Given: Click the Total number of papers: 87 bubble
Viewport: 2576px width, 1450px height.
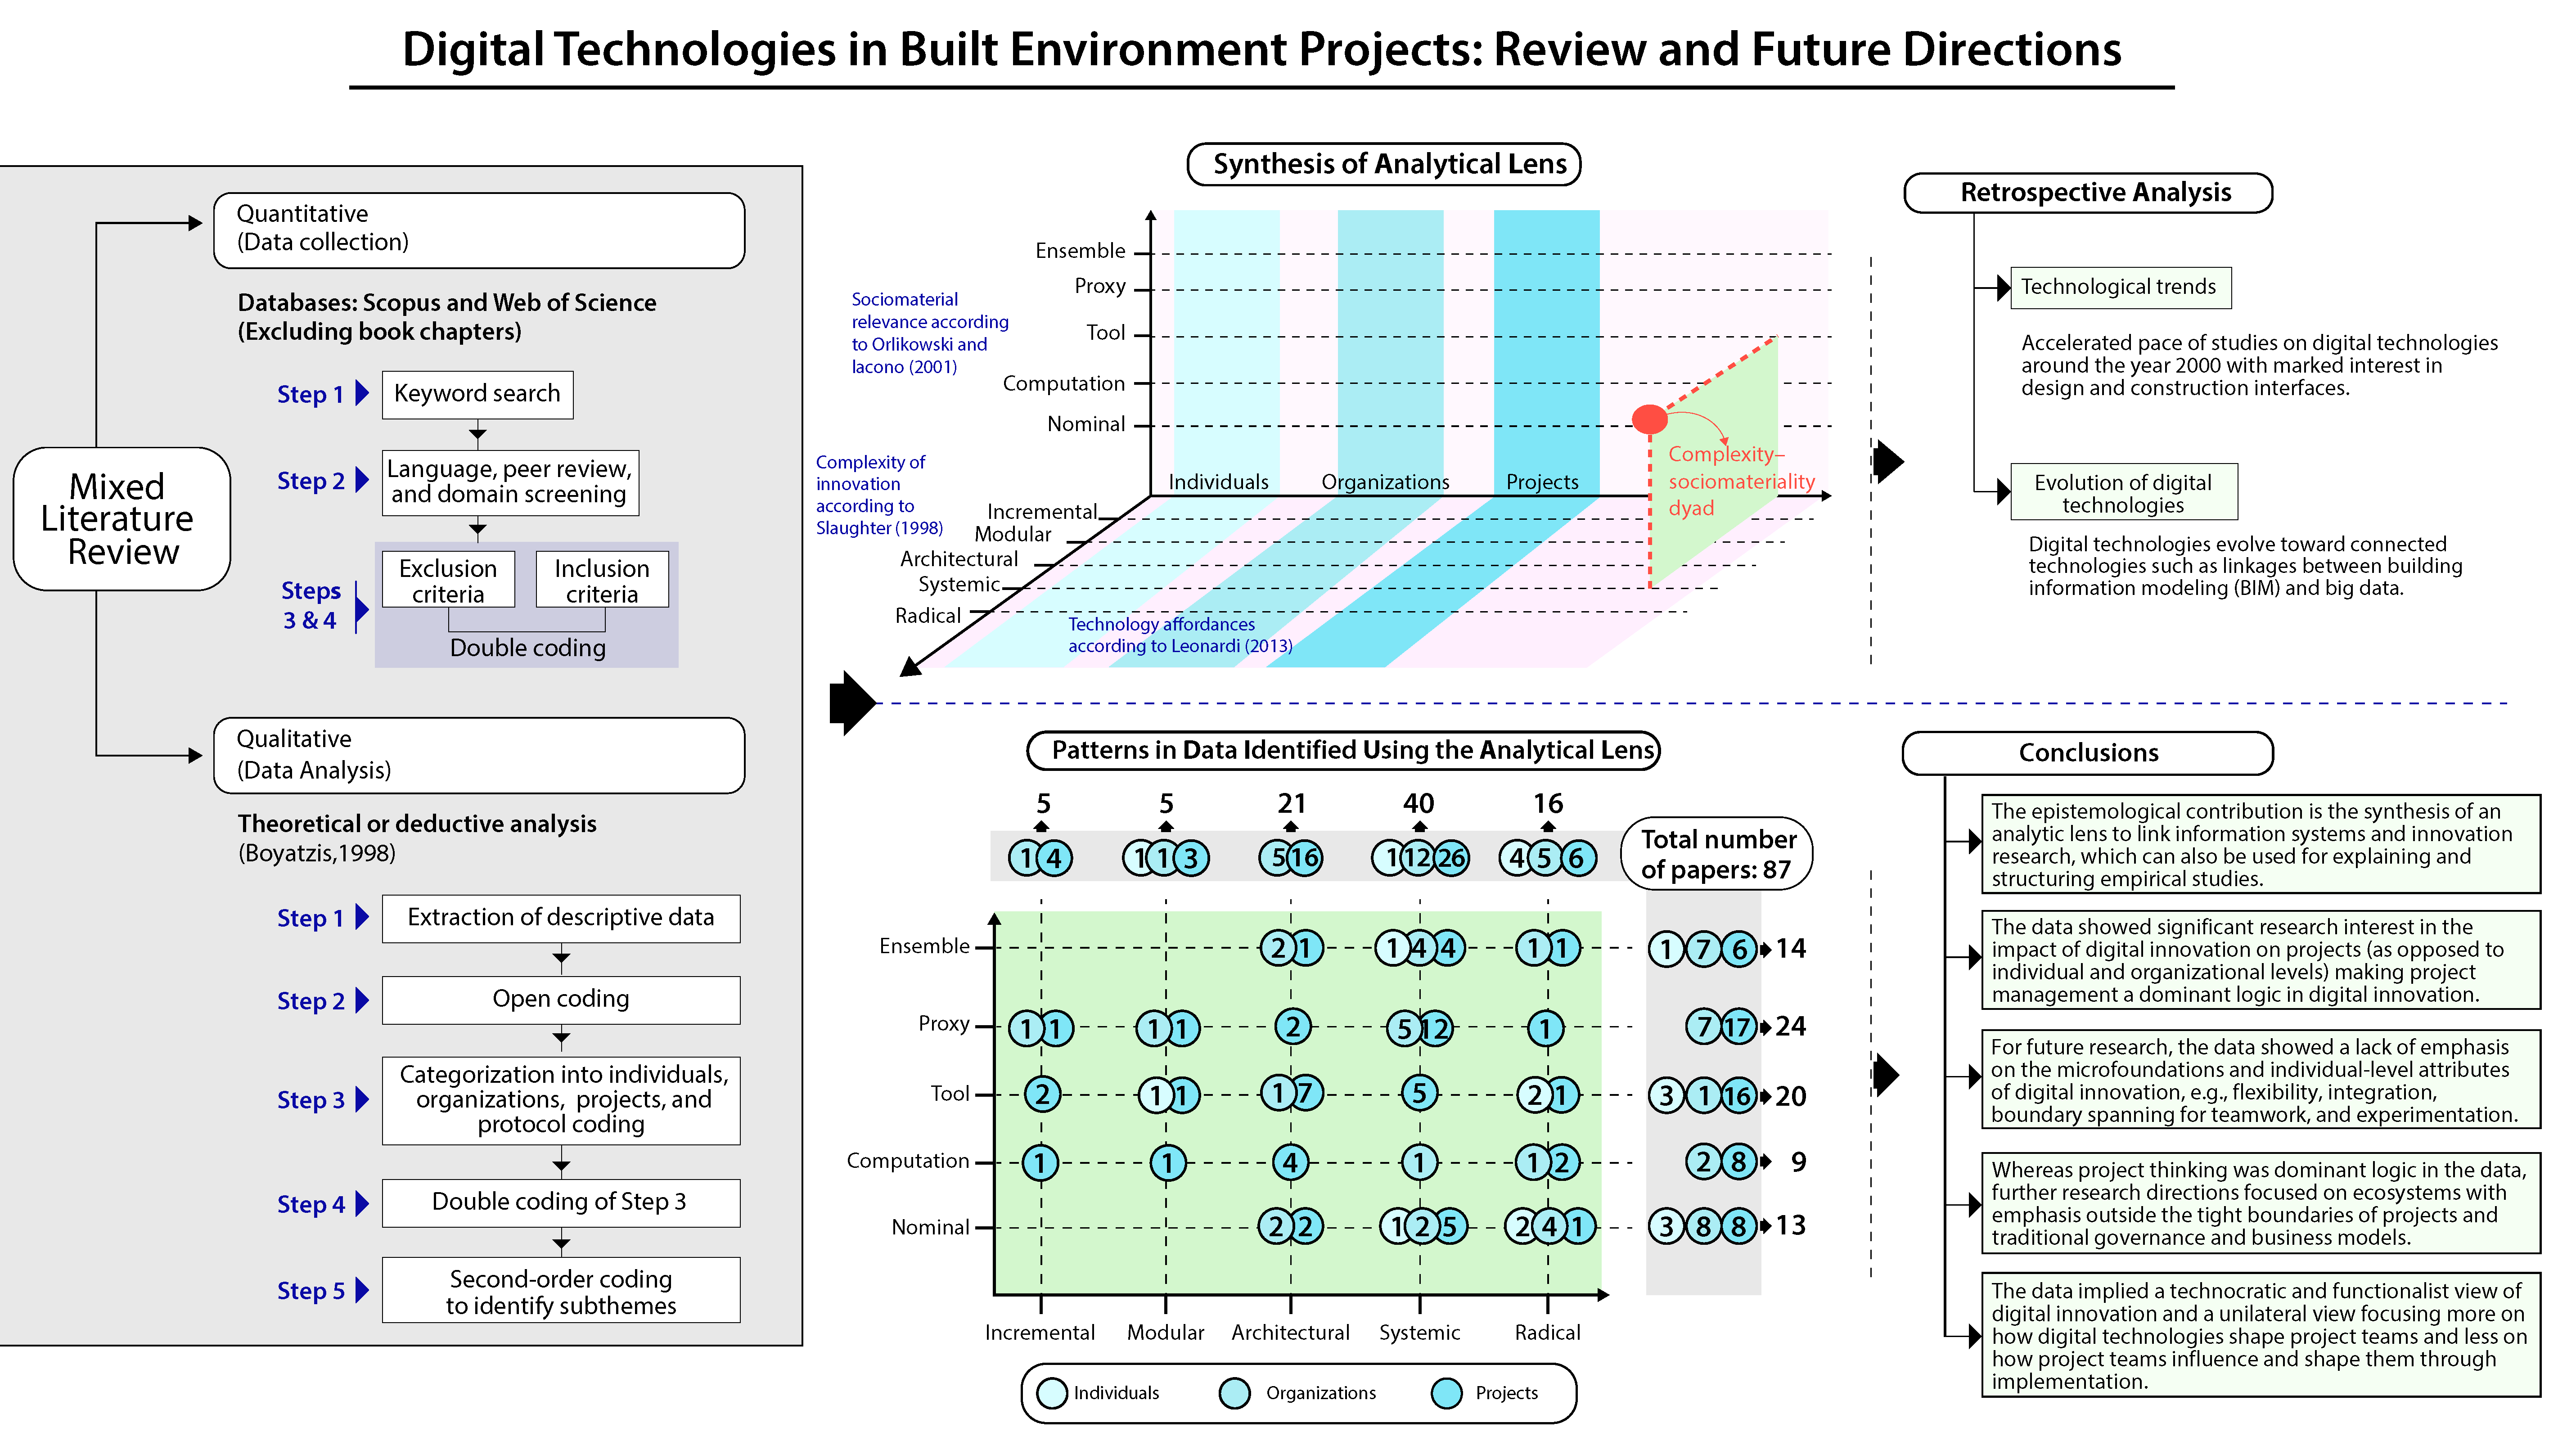Looking at the screenshot, I should pos(1716,854).
